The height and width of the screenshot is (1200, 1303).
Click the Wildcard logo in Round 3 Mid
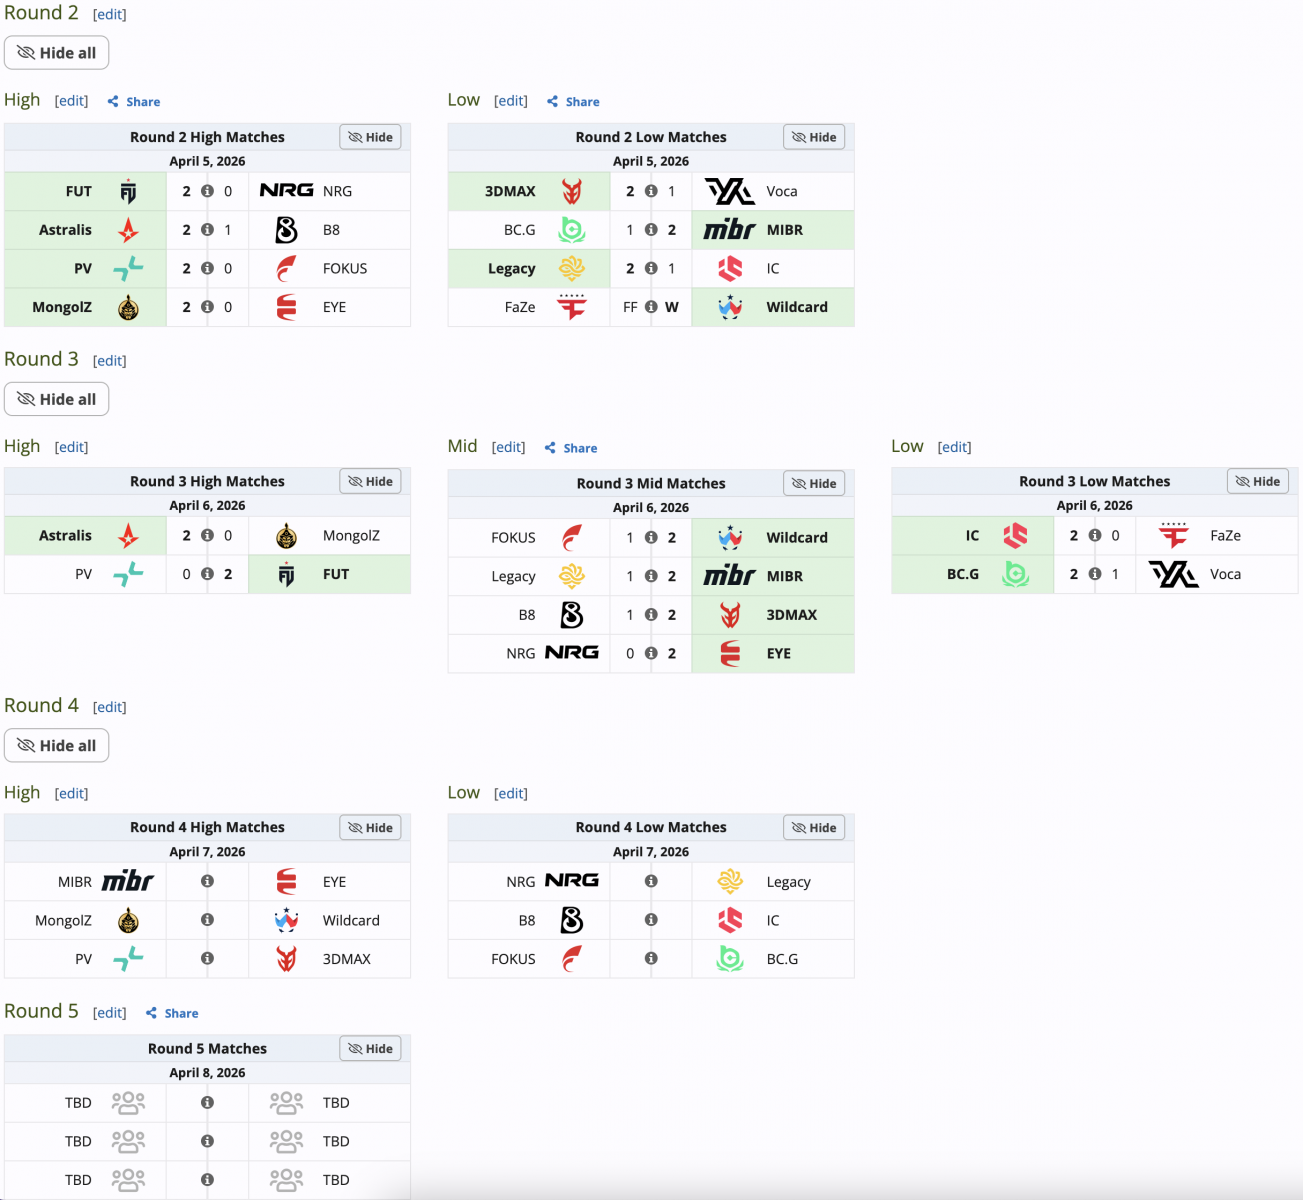tap(730, 537)
